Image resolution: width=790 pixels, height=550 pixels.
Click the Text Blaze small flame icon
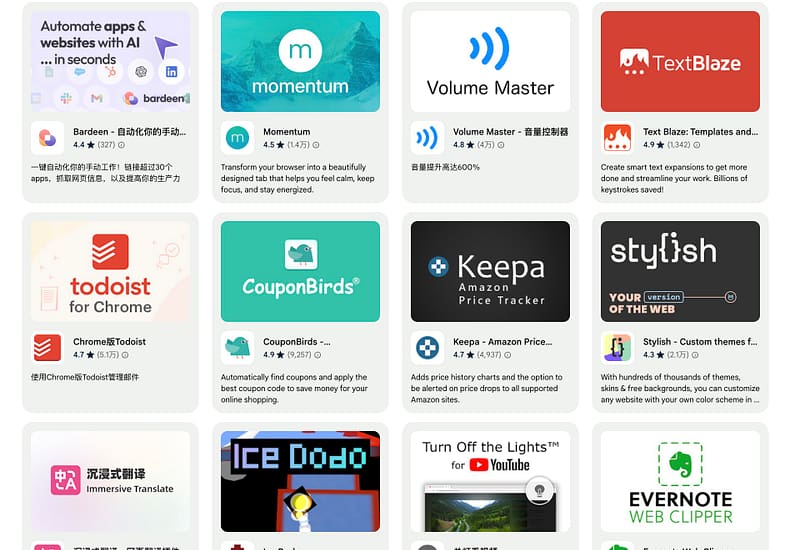pos(617,138)
